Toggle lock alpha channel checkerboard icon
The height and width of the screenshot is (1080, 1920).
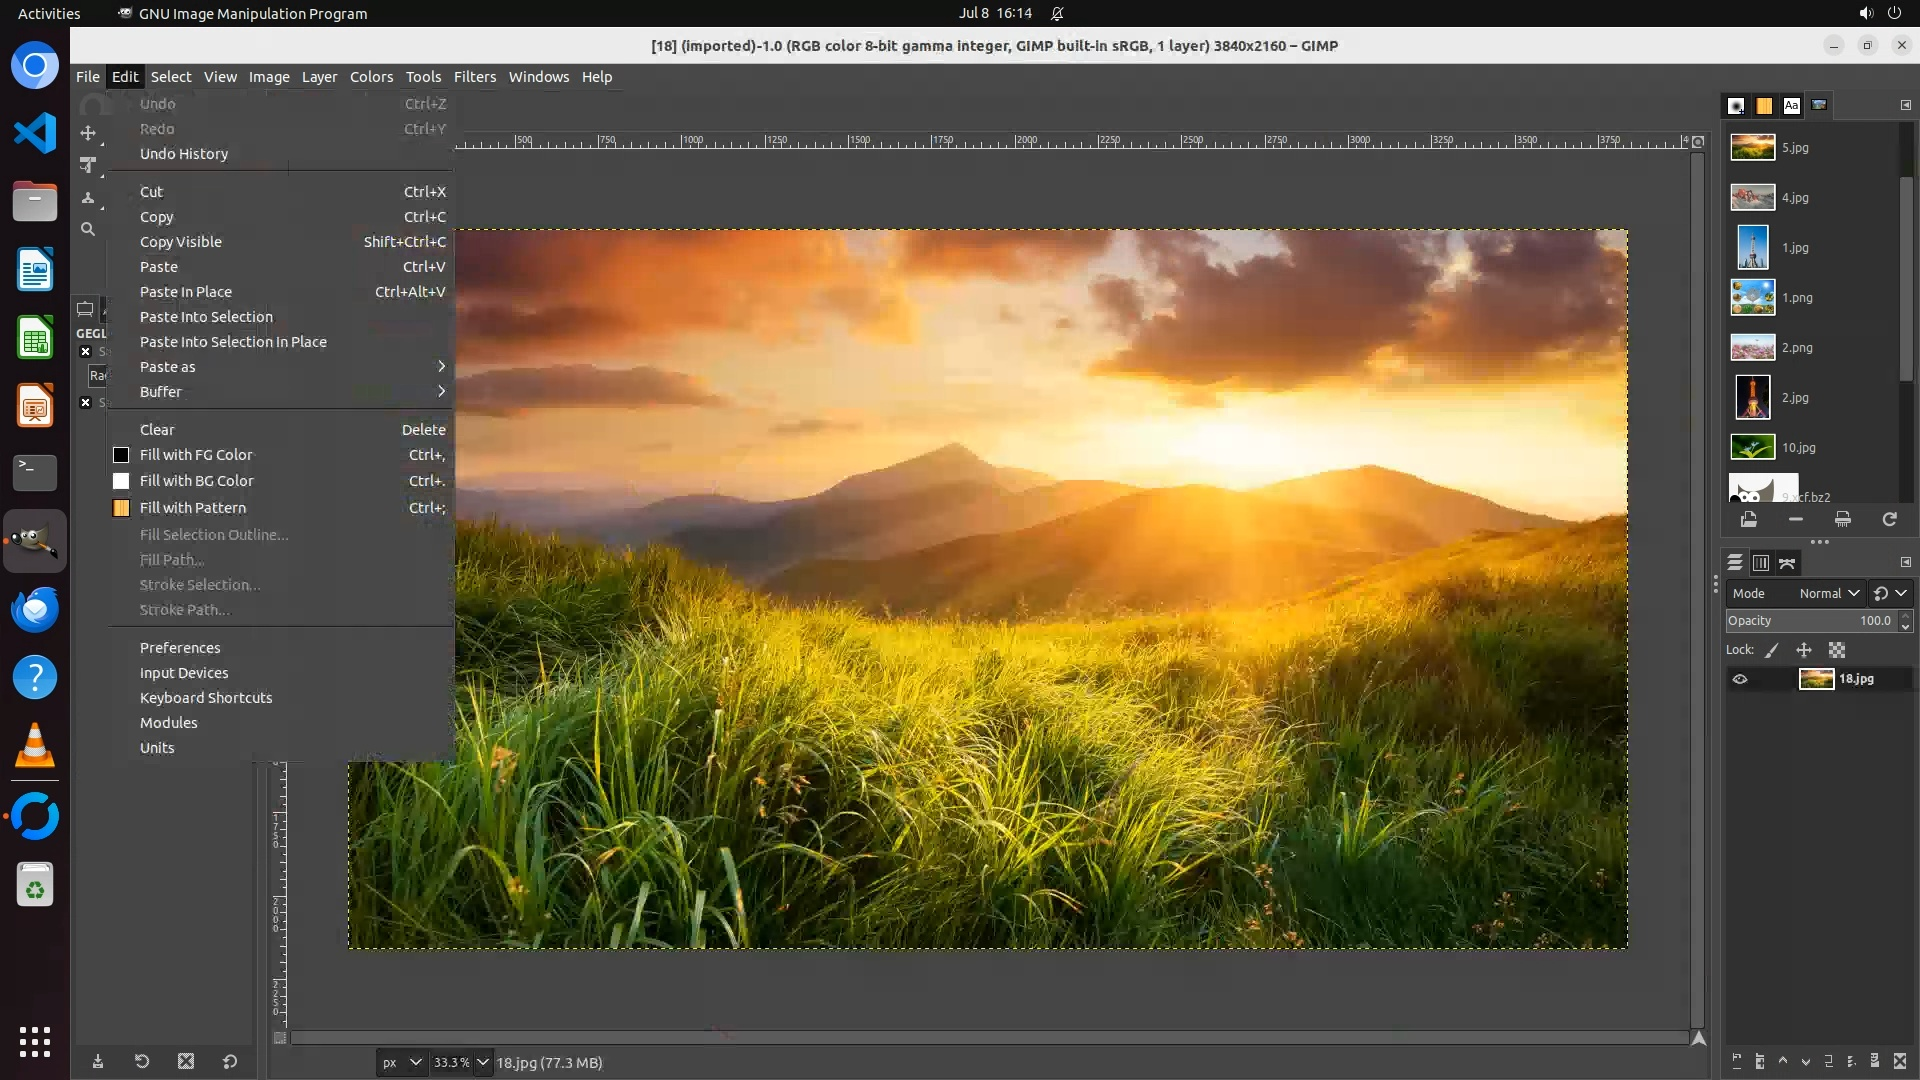coord(1837,650)
